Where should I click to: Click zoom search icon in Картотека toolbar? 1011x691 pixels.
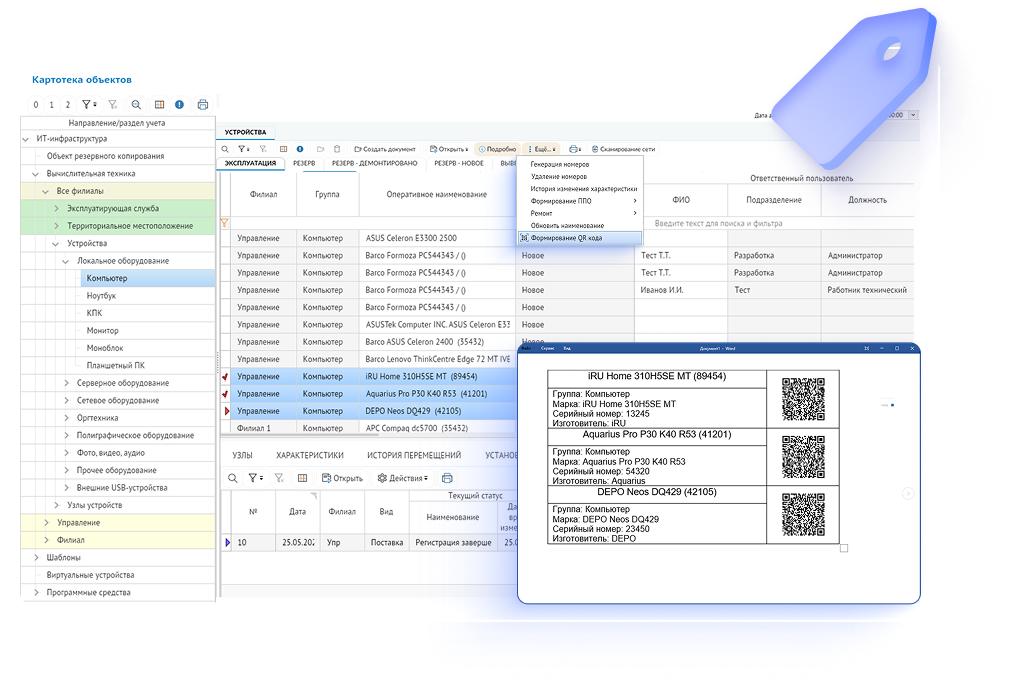[136, 104]
